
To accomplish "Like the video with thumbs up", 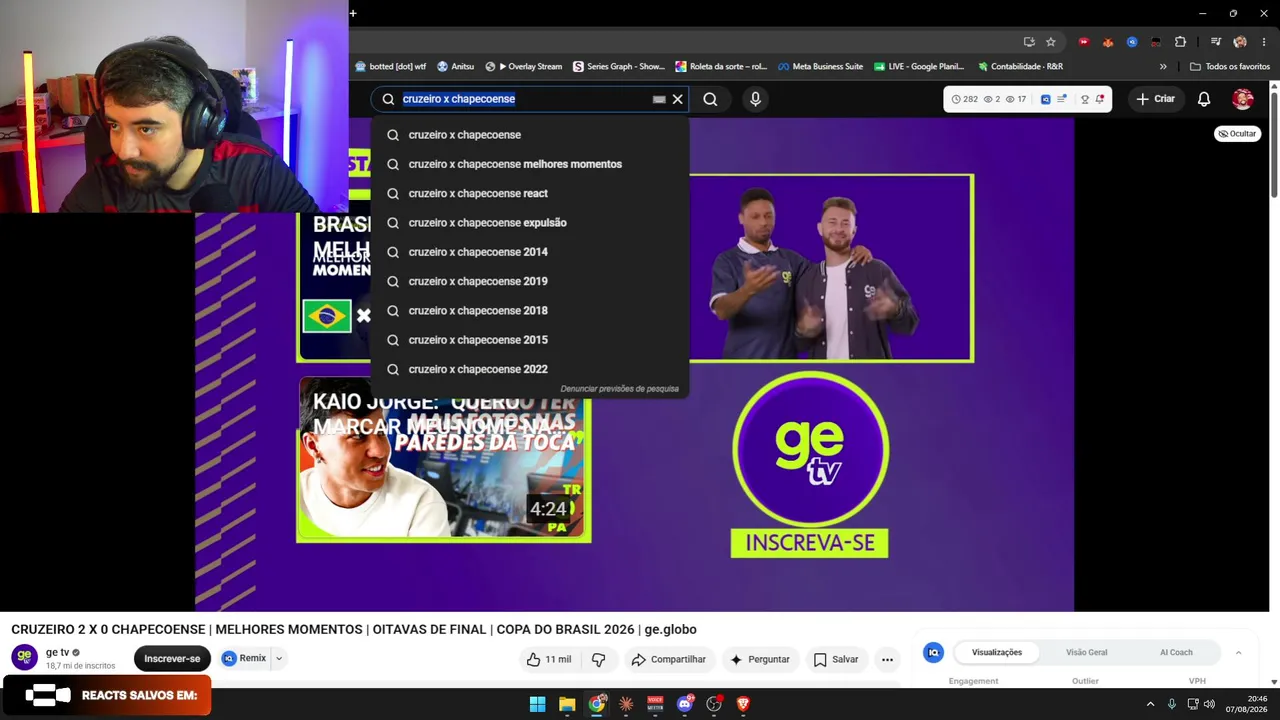I will (x=548, y=659).
